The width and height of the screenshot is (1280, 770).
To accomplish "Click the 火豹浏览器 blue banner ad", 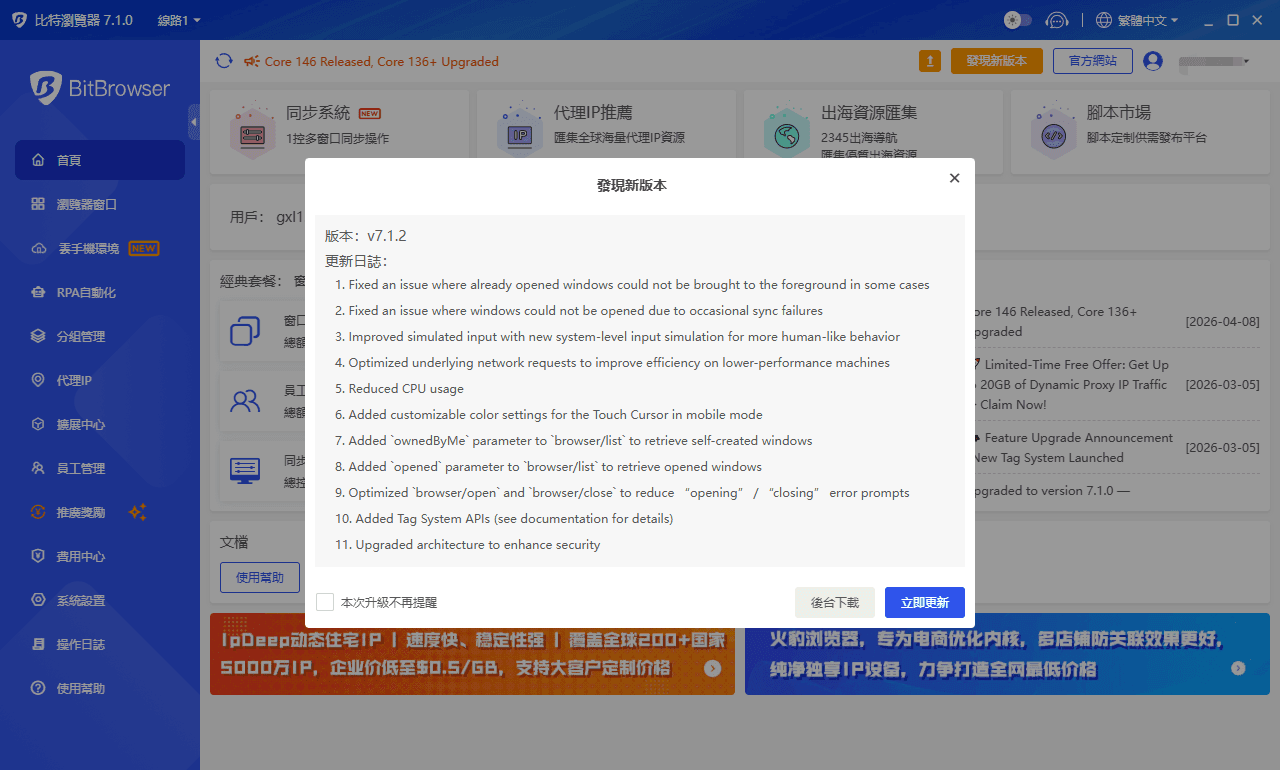I will point(1007,654).
